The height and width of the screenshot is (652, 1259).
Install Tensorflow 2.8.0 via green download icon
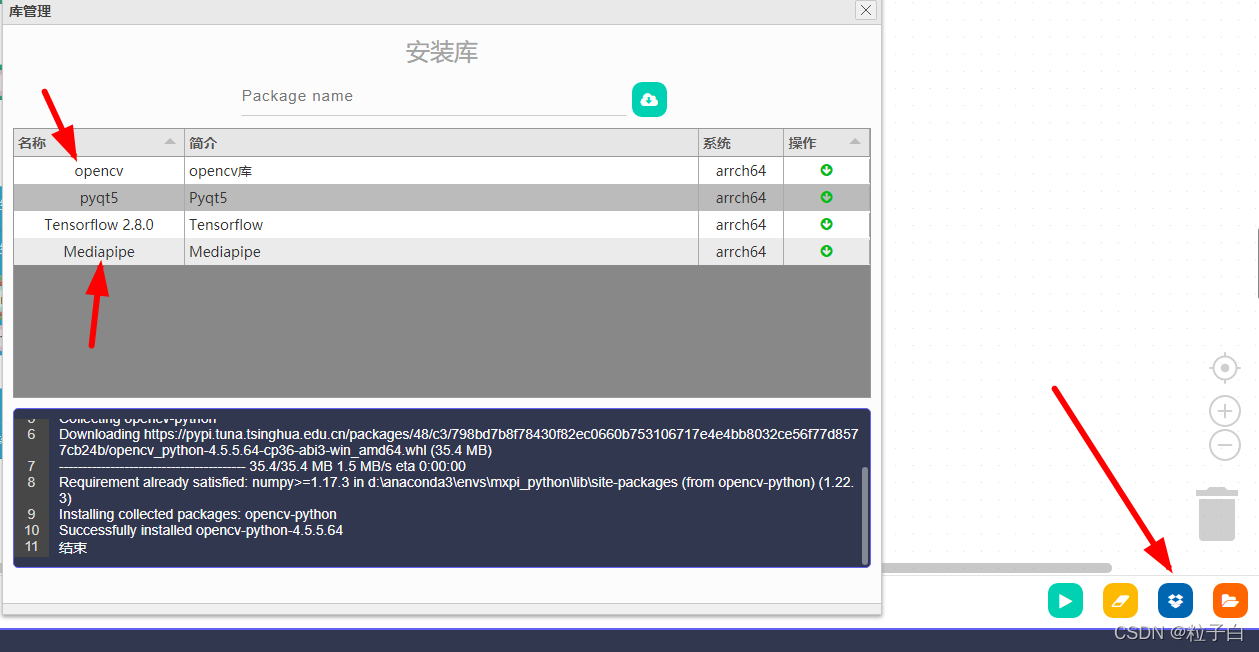[826, 224]
